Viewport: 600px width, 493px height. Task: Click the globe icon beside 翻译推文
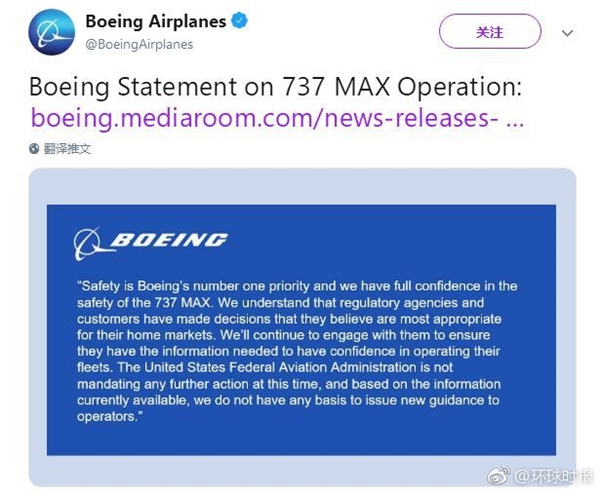pos(35,148)
